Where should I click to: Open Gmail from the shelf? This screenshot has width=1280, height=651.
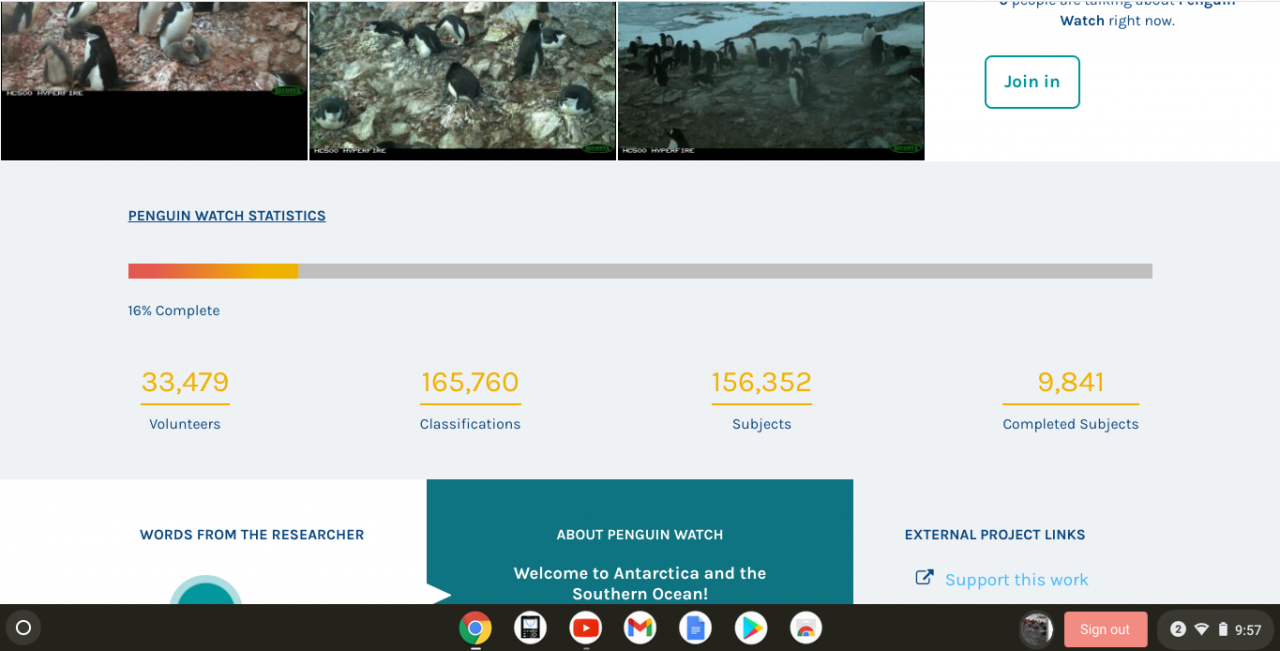(x=640, y=628)
